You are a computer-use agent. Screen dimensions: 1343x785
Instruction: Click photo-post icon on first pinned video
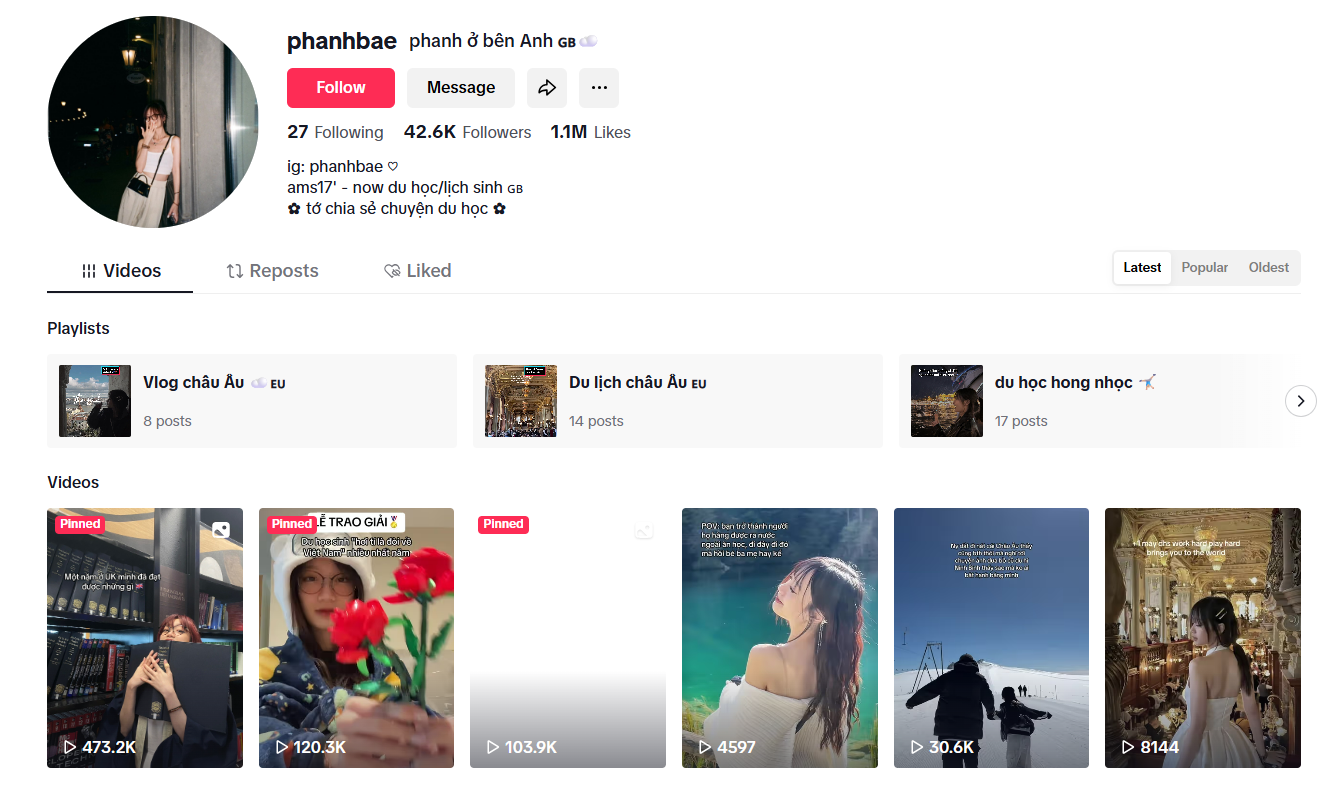click(x=221, y=530)
